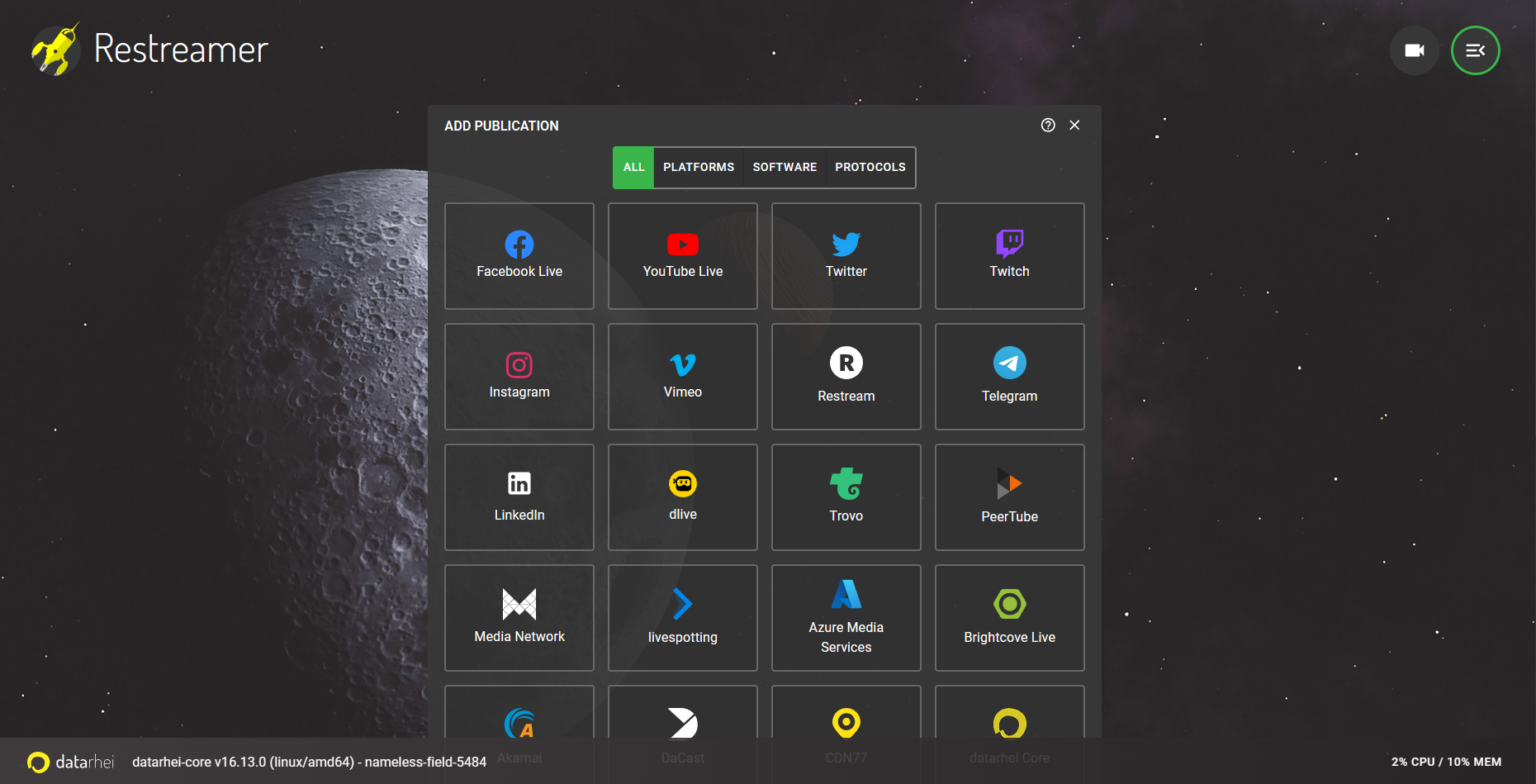Open the camera/video source button top right

tap(1414, 50)
